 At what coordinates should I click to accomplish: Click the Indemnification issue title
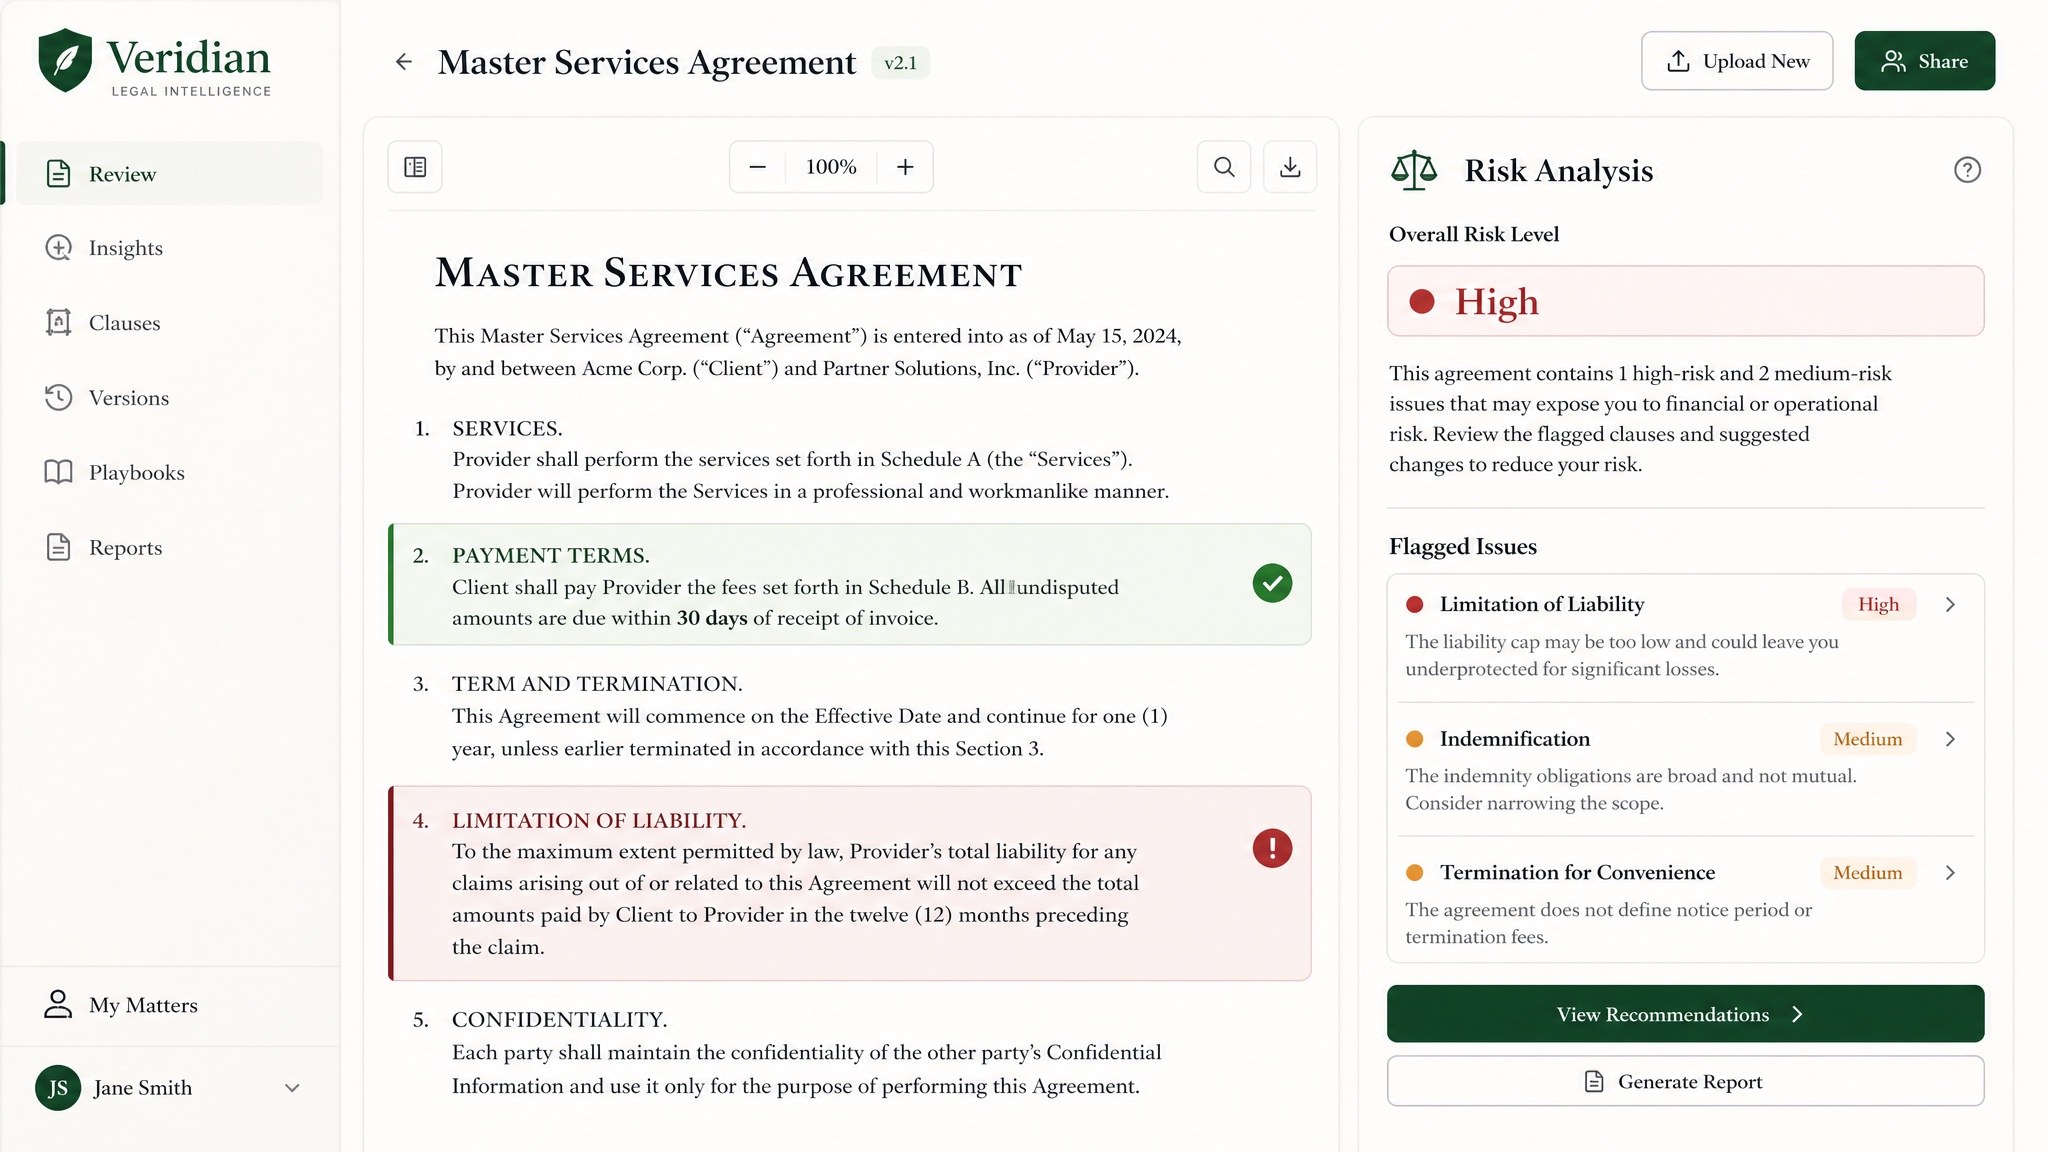pos(1514,739)
